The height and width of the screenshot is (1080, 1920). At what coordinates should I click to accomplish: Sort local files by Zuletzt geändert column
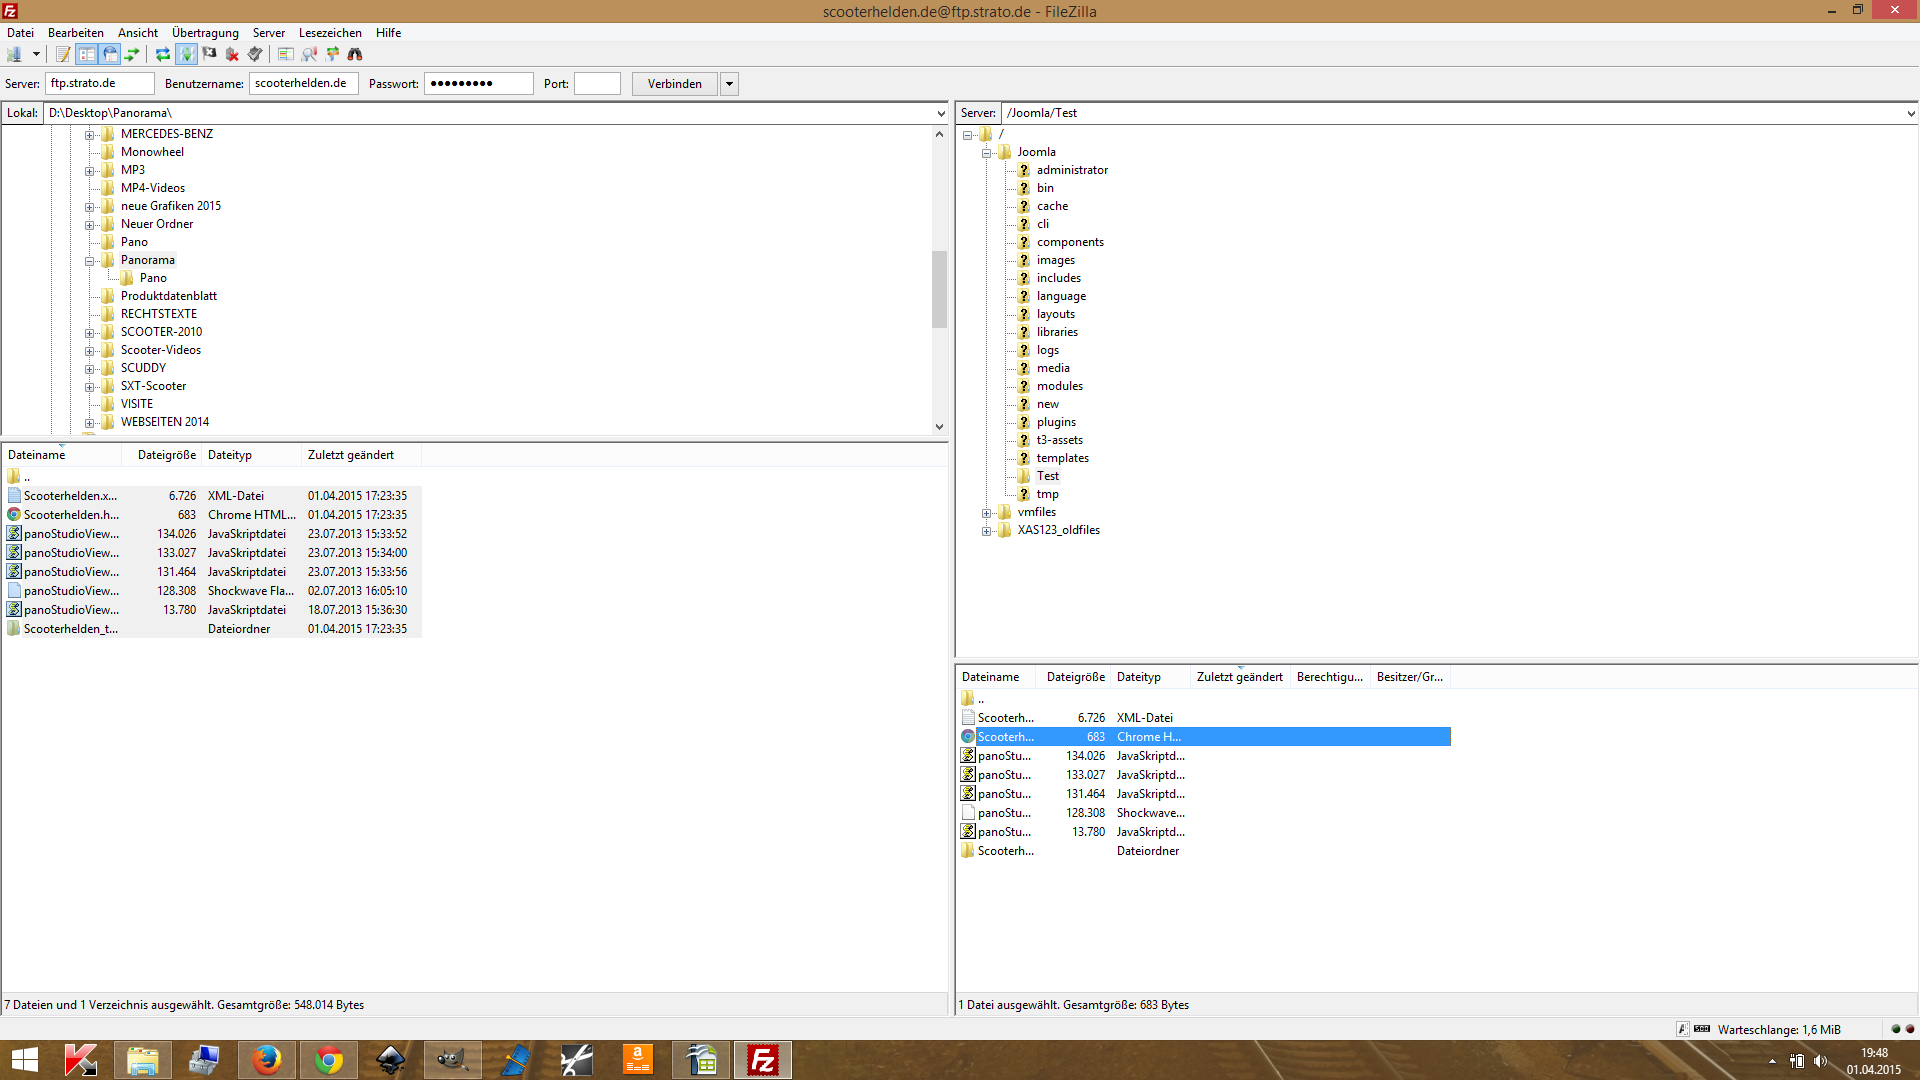pos(351,455)
